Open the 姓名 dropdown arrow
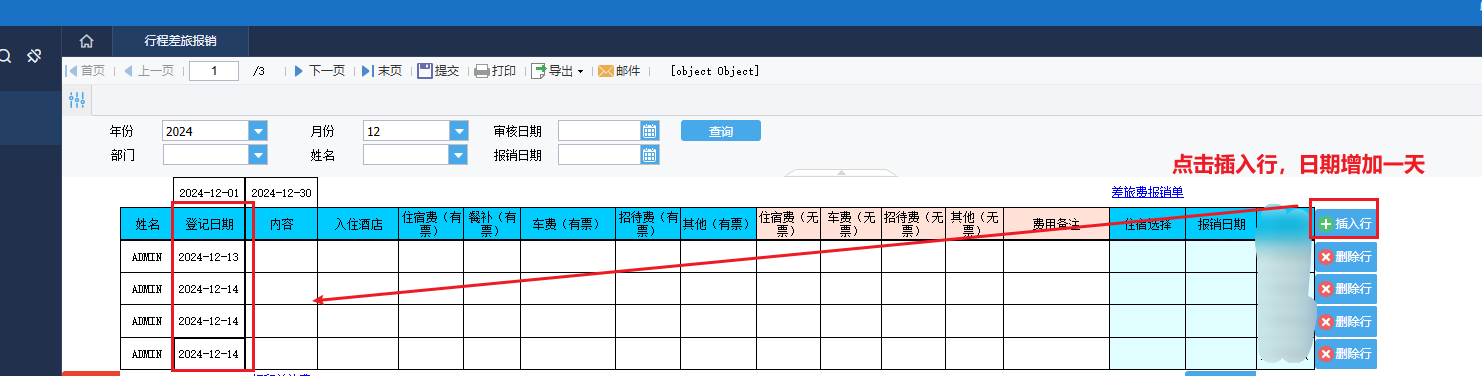 459,155
